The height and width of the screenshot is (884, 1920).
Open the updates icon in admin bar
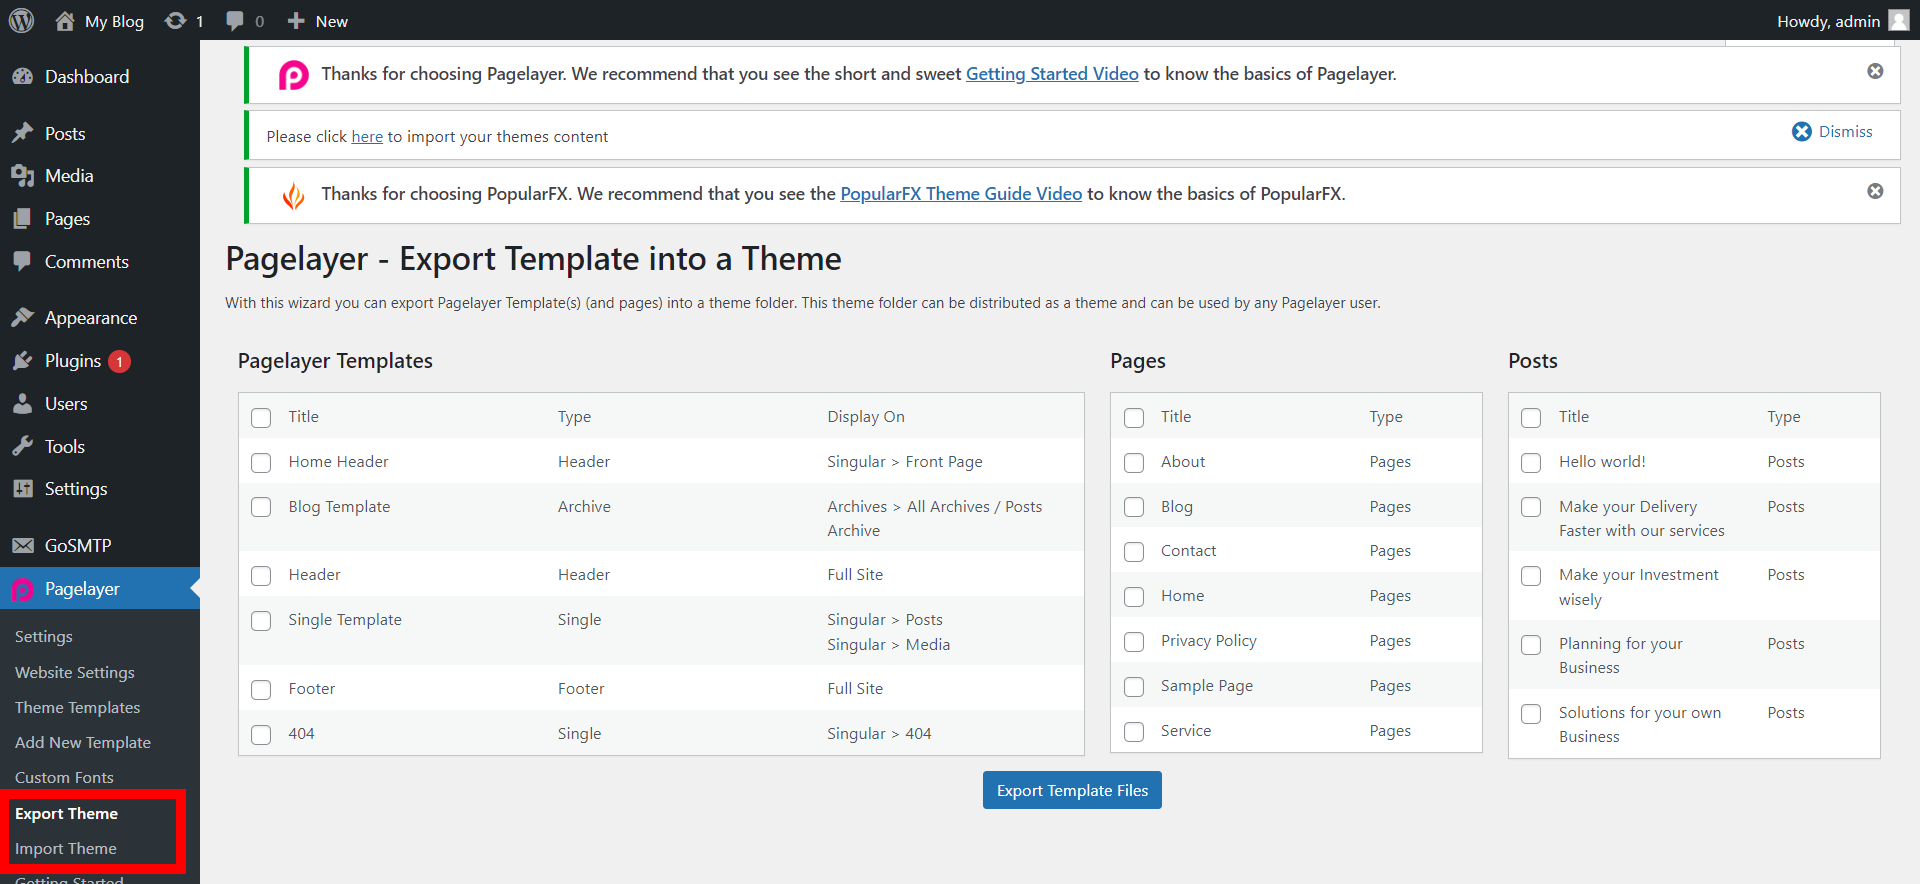[x=176, y=21]
